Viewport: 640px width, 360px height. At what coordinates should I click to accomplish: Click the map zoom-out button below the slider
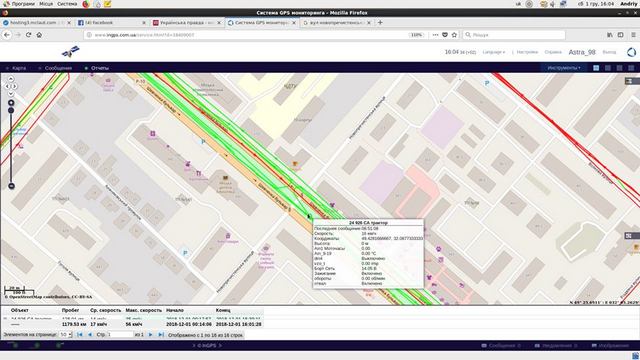pos(11,186)
